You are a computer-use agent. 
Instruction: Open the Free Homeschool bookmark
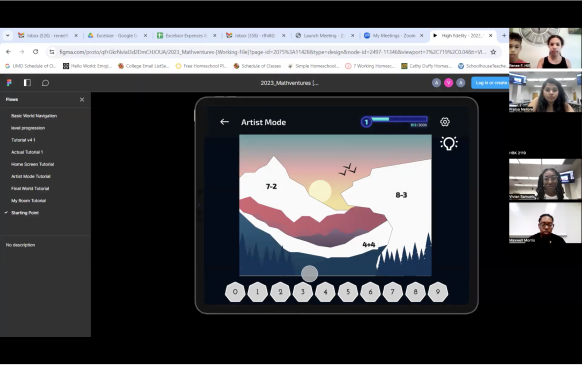(201, 66)
